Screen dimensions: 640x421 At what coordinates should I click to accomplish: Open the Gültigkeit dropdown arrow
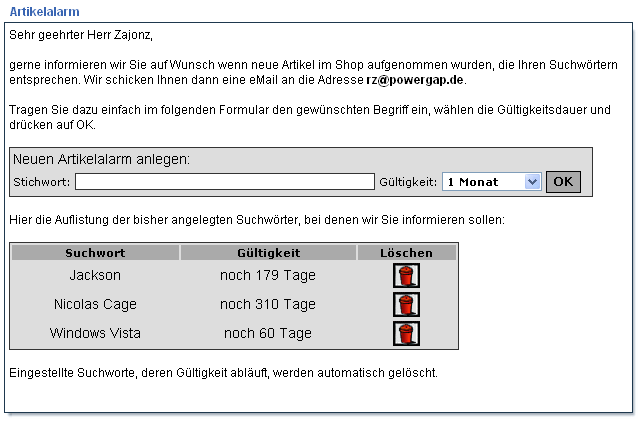point(532,182)
